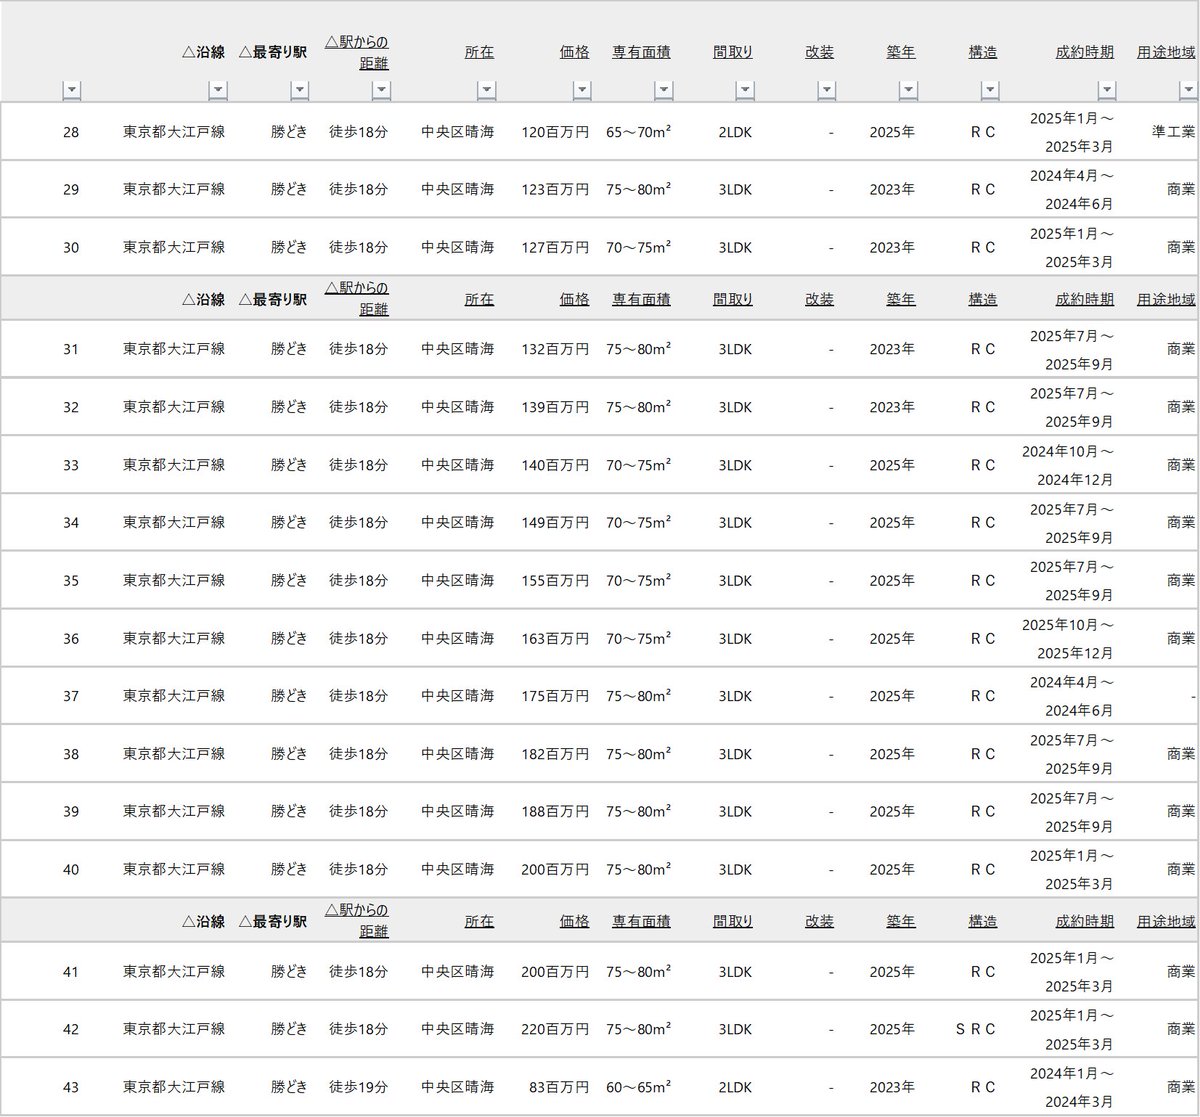Expand the 最寄り駅 filter dropdown arrow
The height and width of the screenshot is (1117, 1200).
click(x=300, y=89)
